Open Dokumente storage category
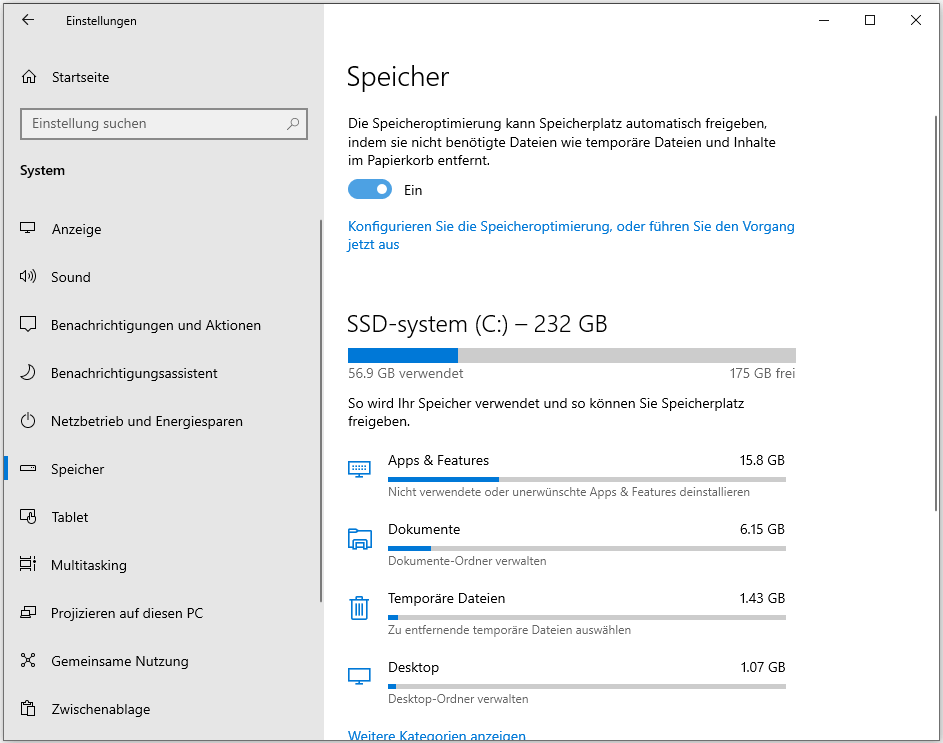This screenshot has width=943, height=743. coord(567,544)
